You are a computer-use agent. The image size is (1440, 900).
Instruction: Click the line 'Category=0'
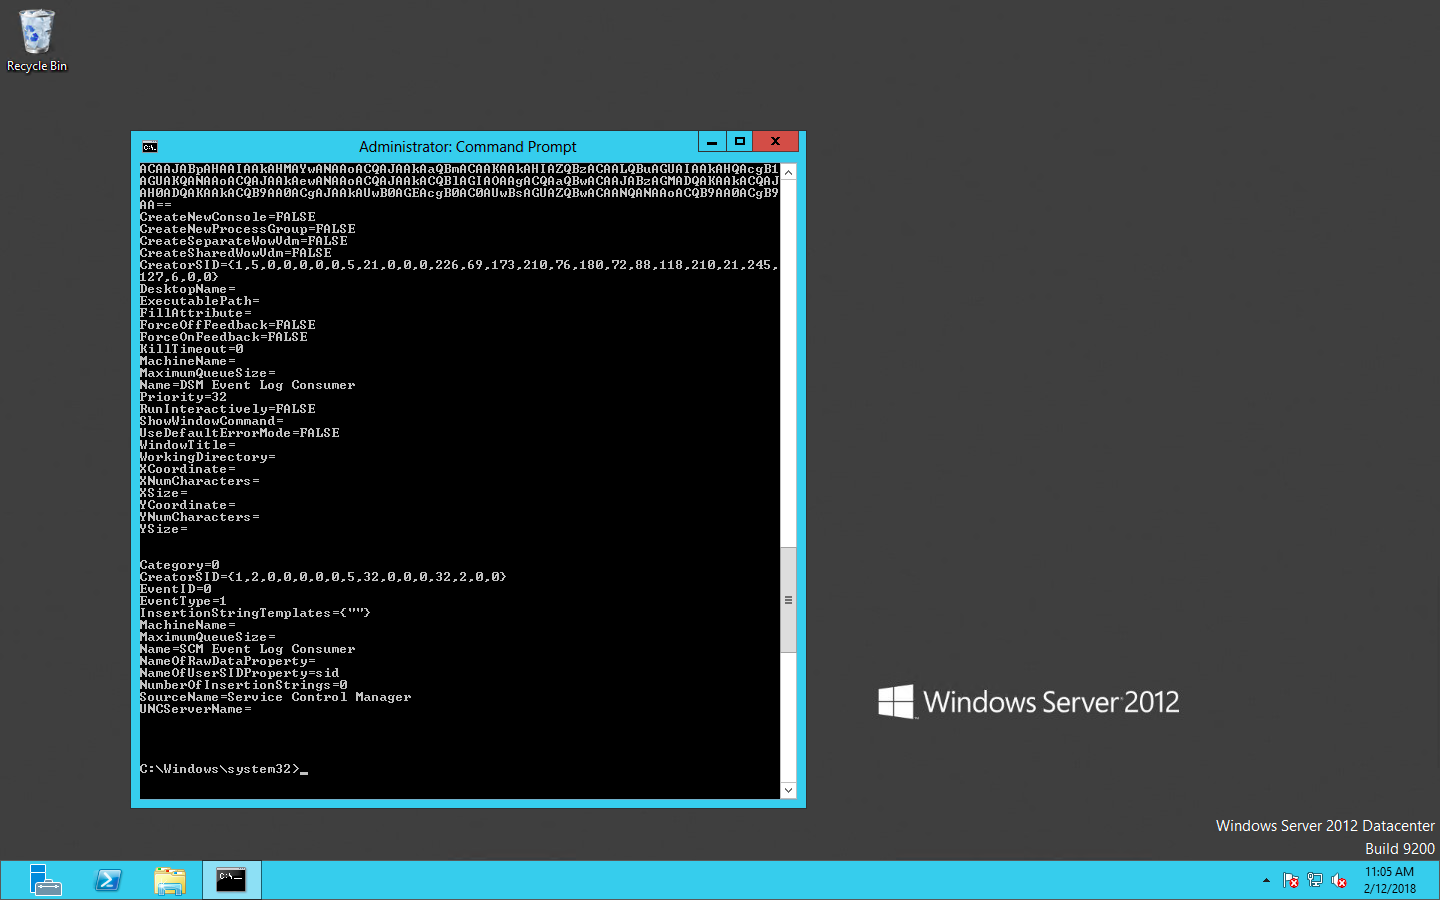tap(179, 565)
